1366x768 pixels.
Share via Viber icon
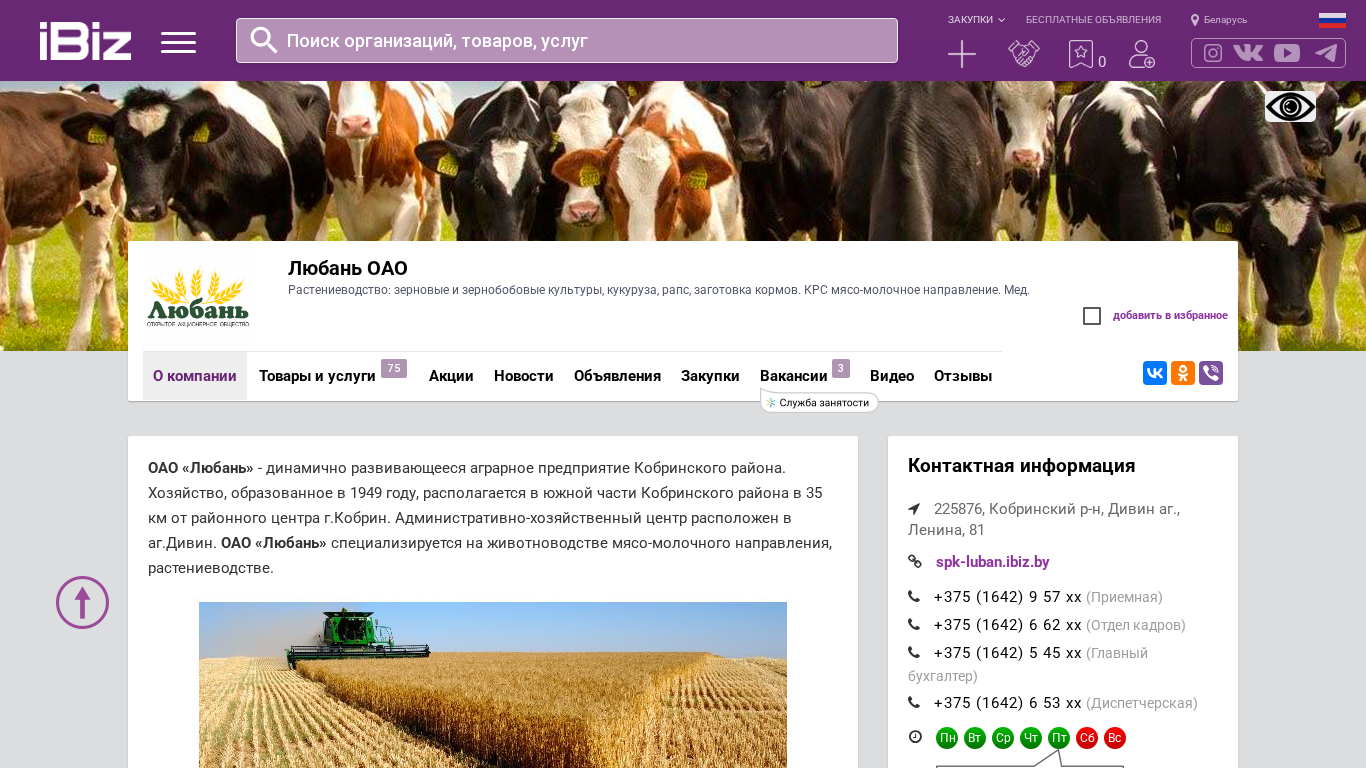[1210, 373]
